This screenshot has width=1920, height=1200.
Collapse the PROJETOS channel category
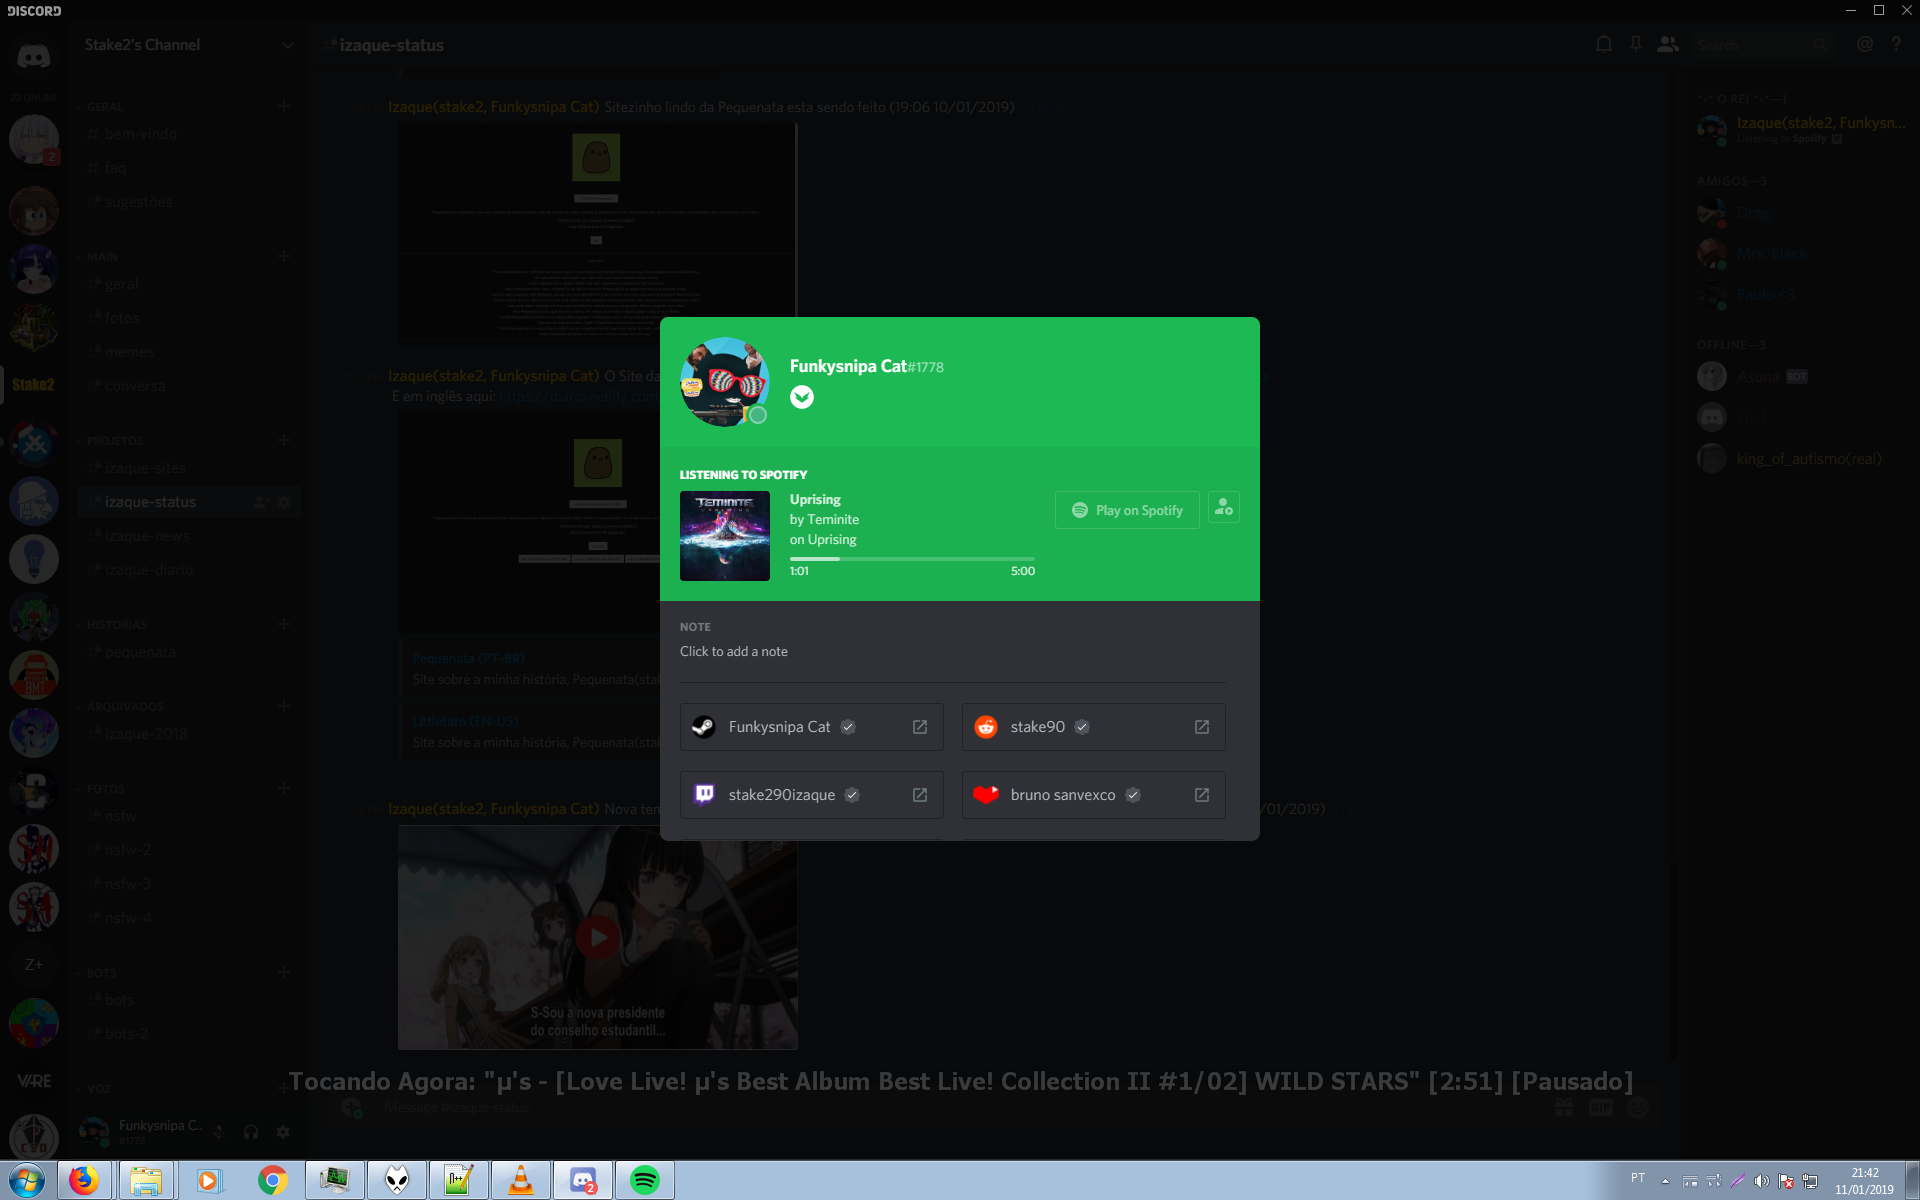[114, 441]
